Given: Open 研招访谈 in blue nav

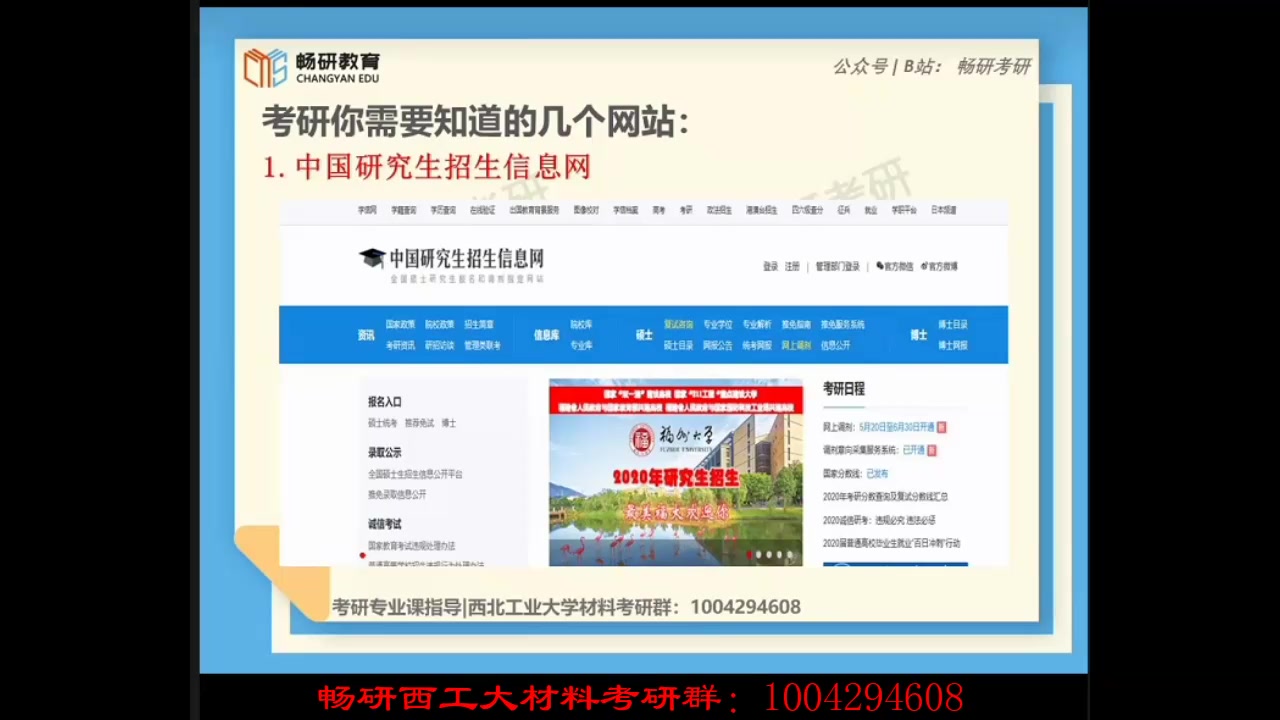Looking at the screenshot, I should [439, 345].
